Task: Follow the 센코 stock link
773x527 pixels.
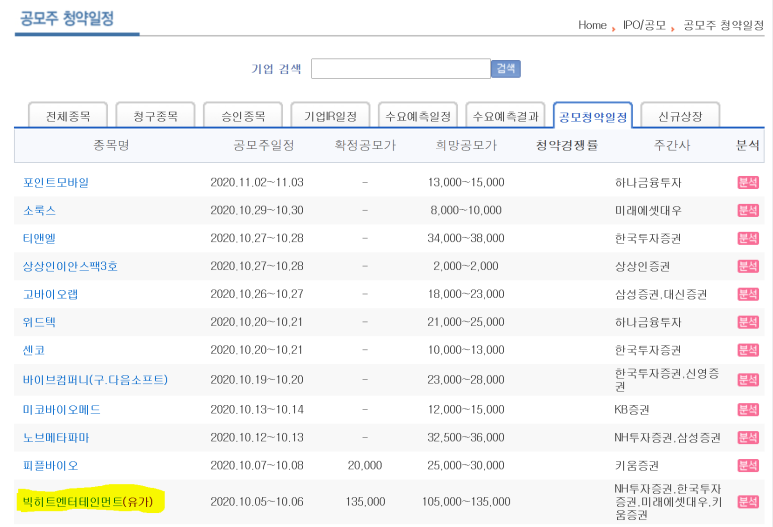Action: (x=34, y=350)
